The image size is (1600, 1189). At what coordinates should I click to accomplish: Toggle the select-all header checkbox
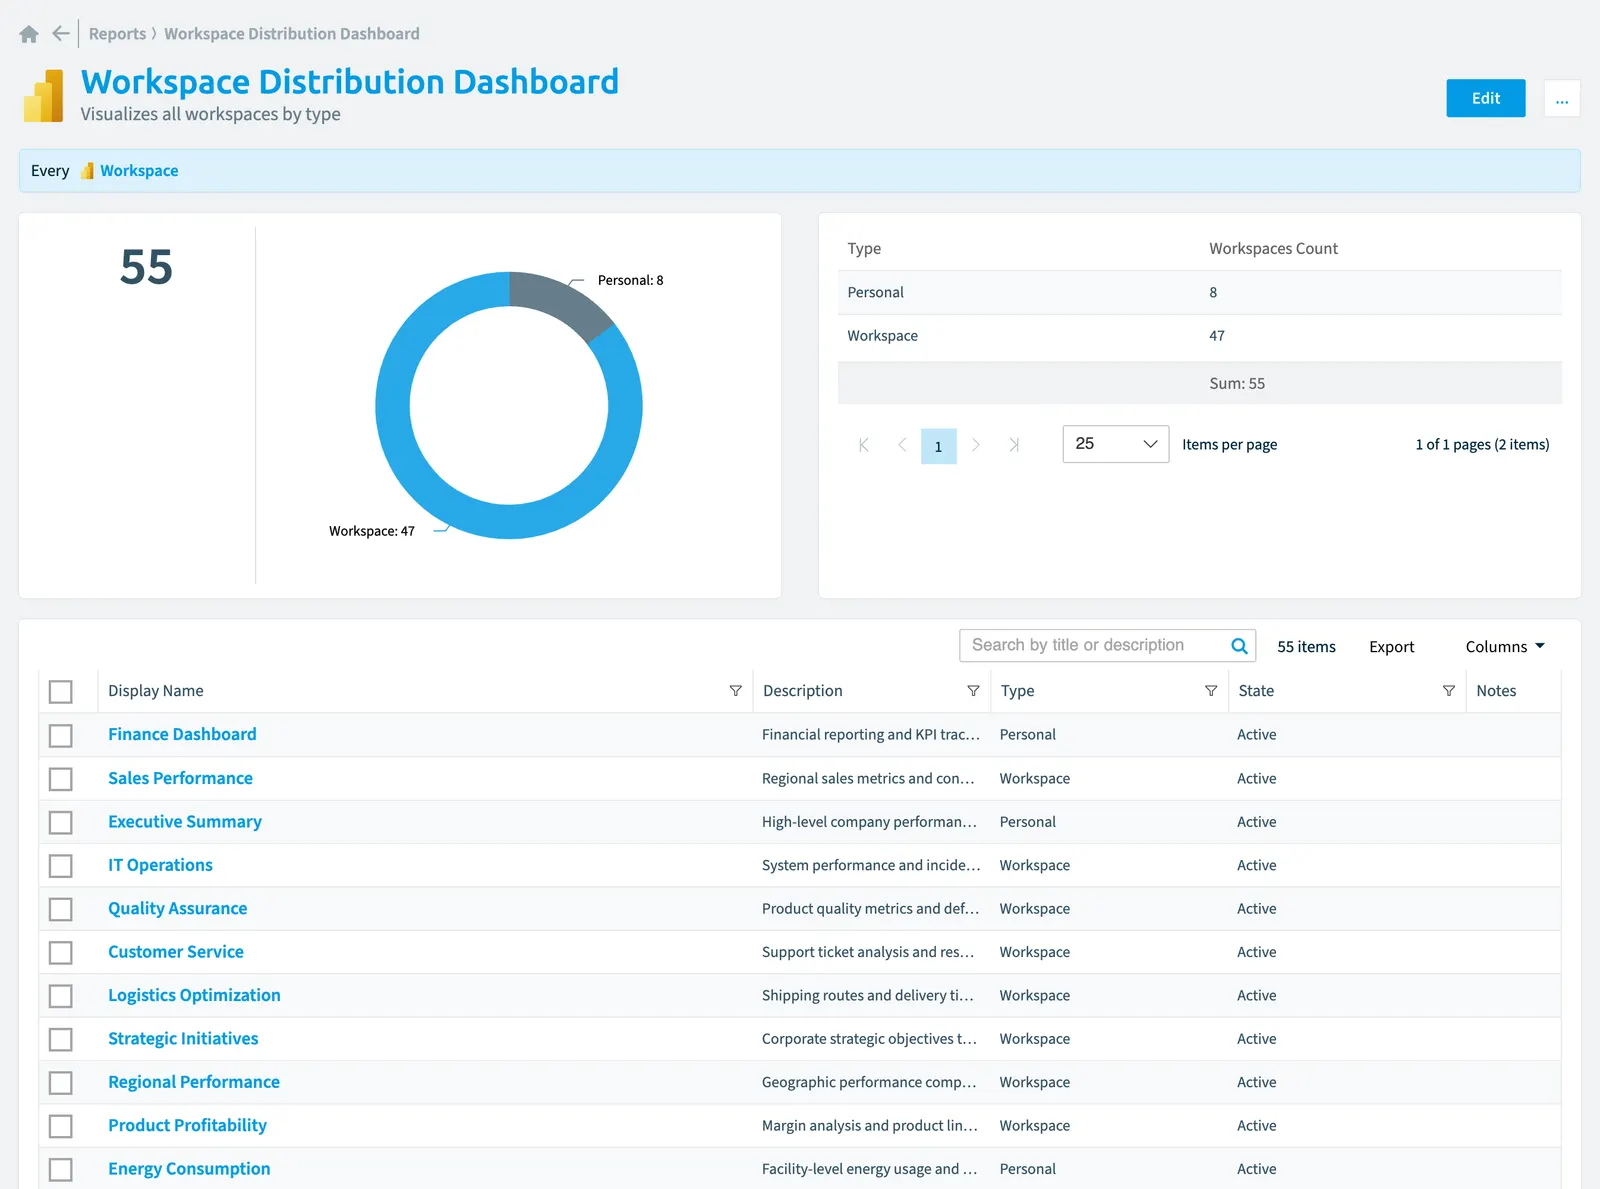61,691
